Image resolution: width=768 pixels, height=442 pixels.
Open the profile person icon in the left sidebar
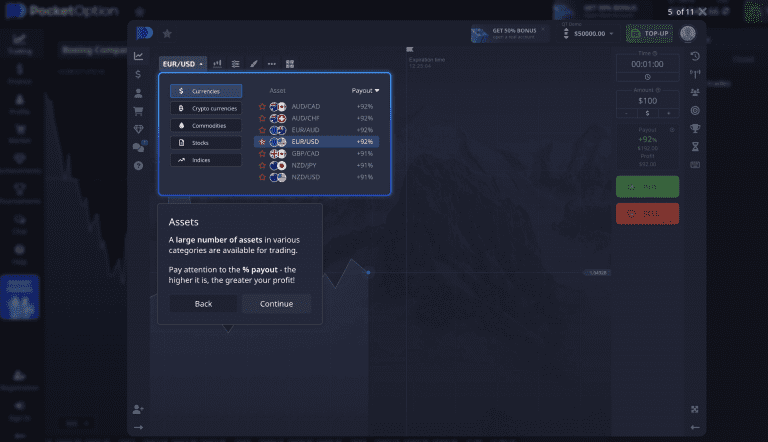139,93
